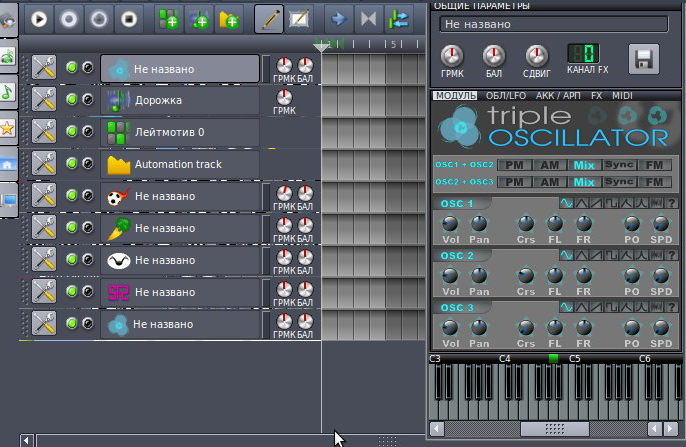Mute the Automation track with green LED
This screenshot has width=686, height=447.
(x=71, y=163)
